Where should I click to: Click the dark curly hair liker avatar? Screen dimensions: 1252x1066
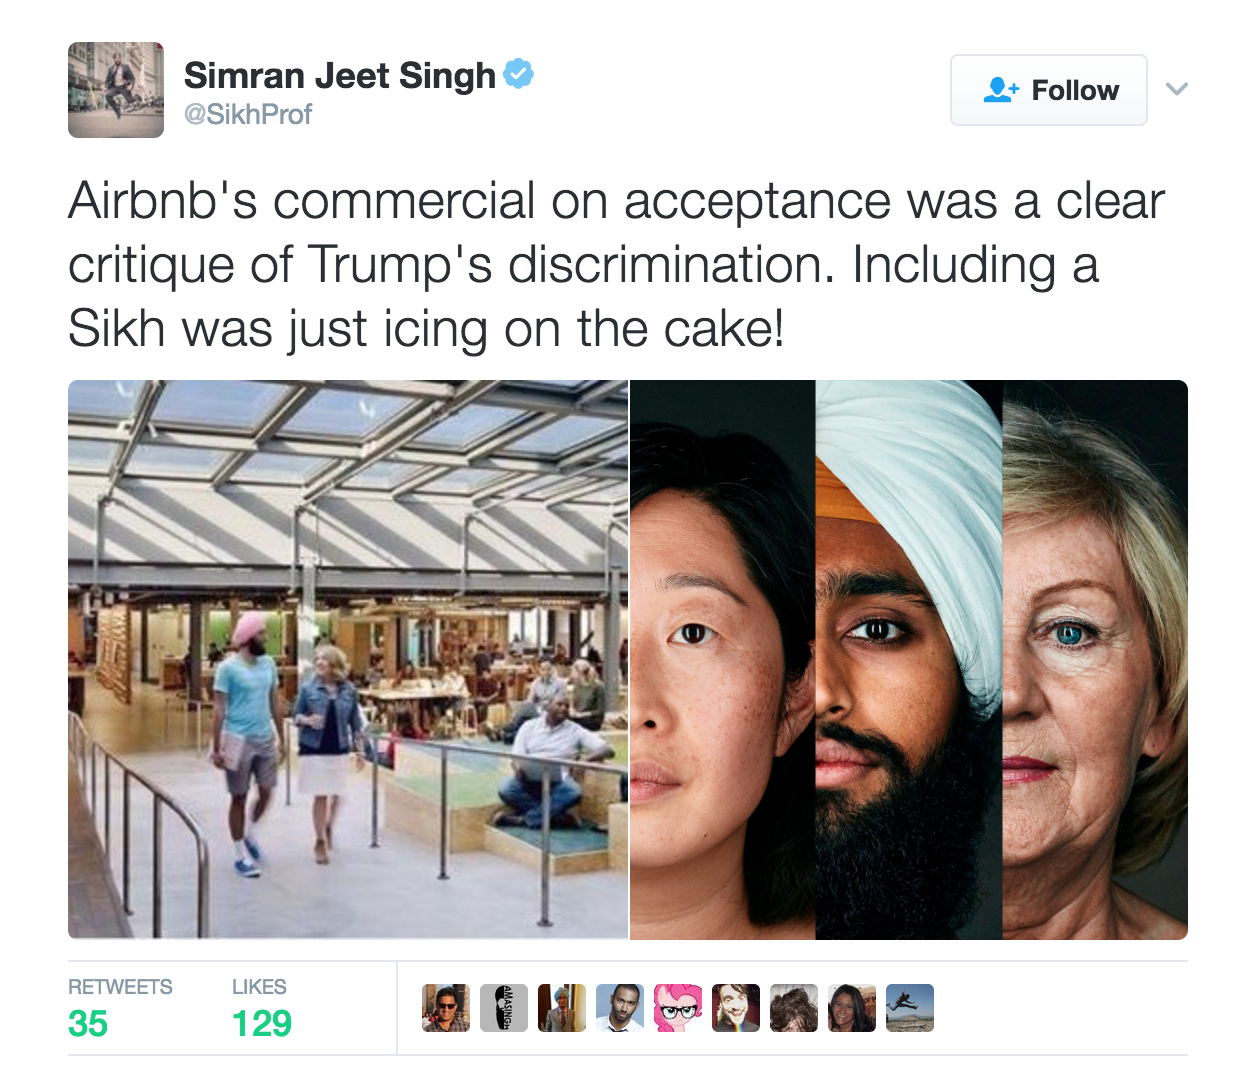point(794,1008)
